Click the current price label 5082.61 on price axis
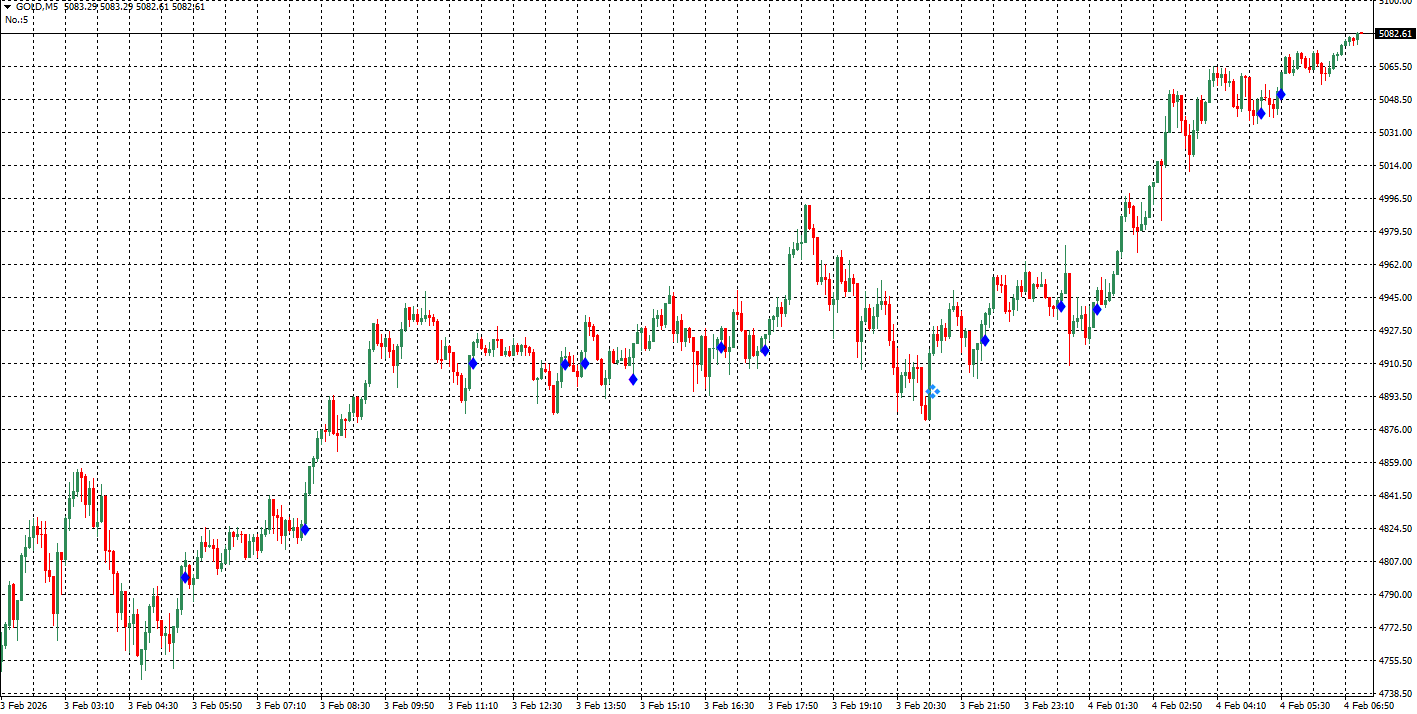Image resolution: width=1417 pixels, height=714 pixels. 1394,34
